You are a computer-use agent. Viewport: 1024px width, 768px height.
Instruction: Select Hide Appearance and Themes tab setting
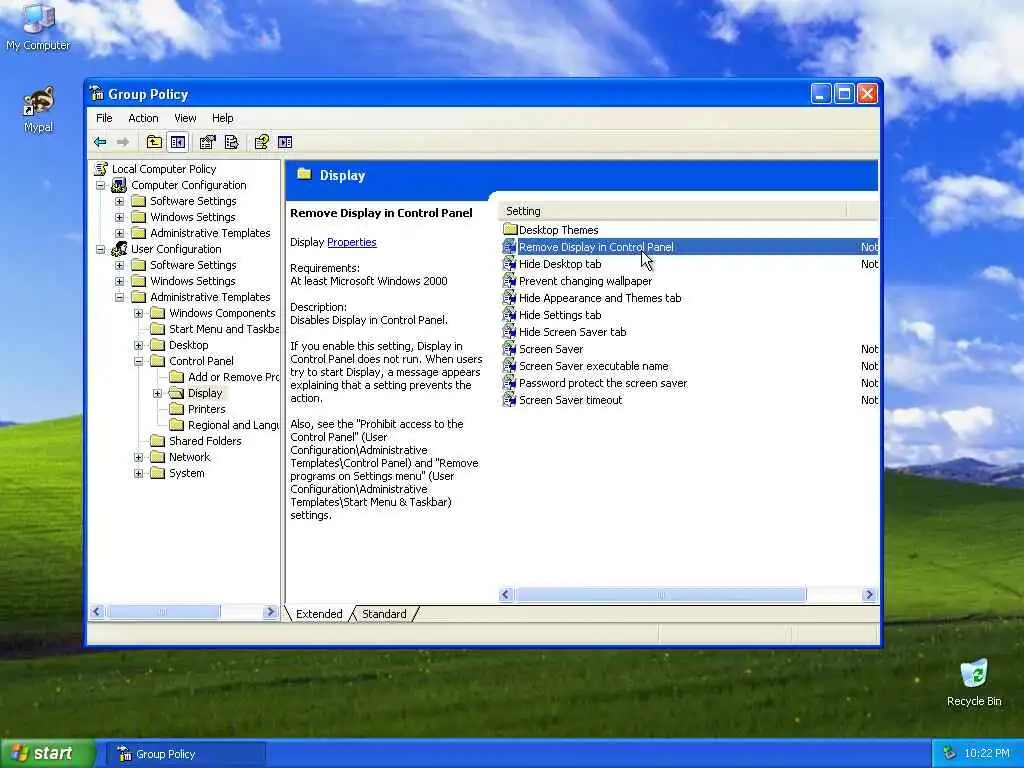tap(600, 298)
